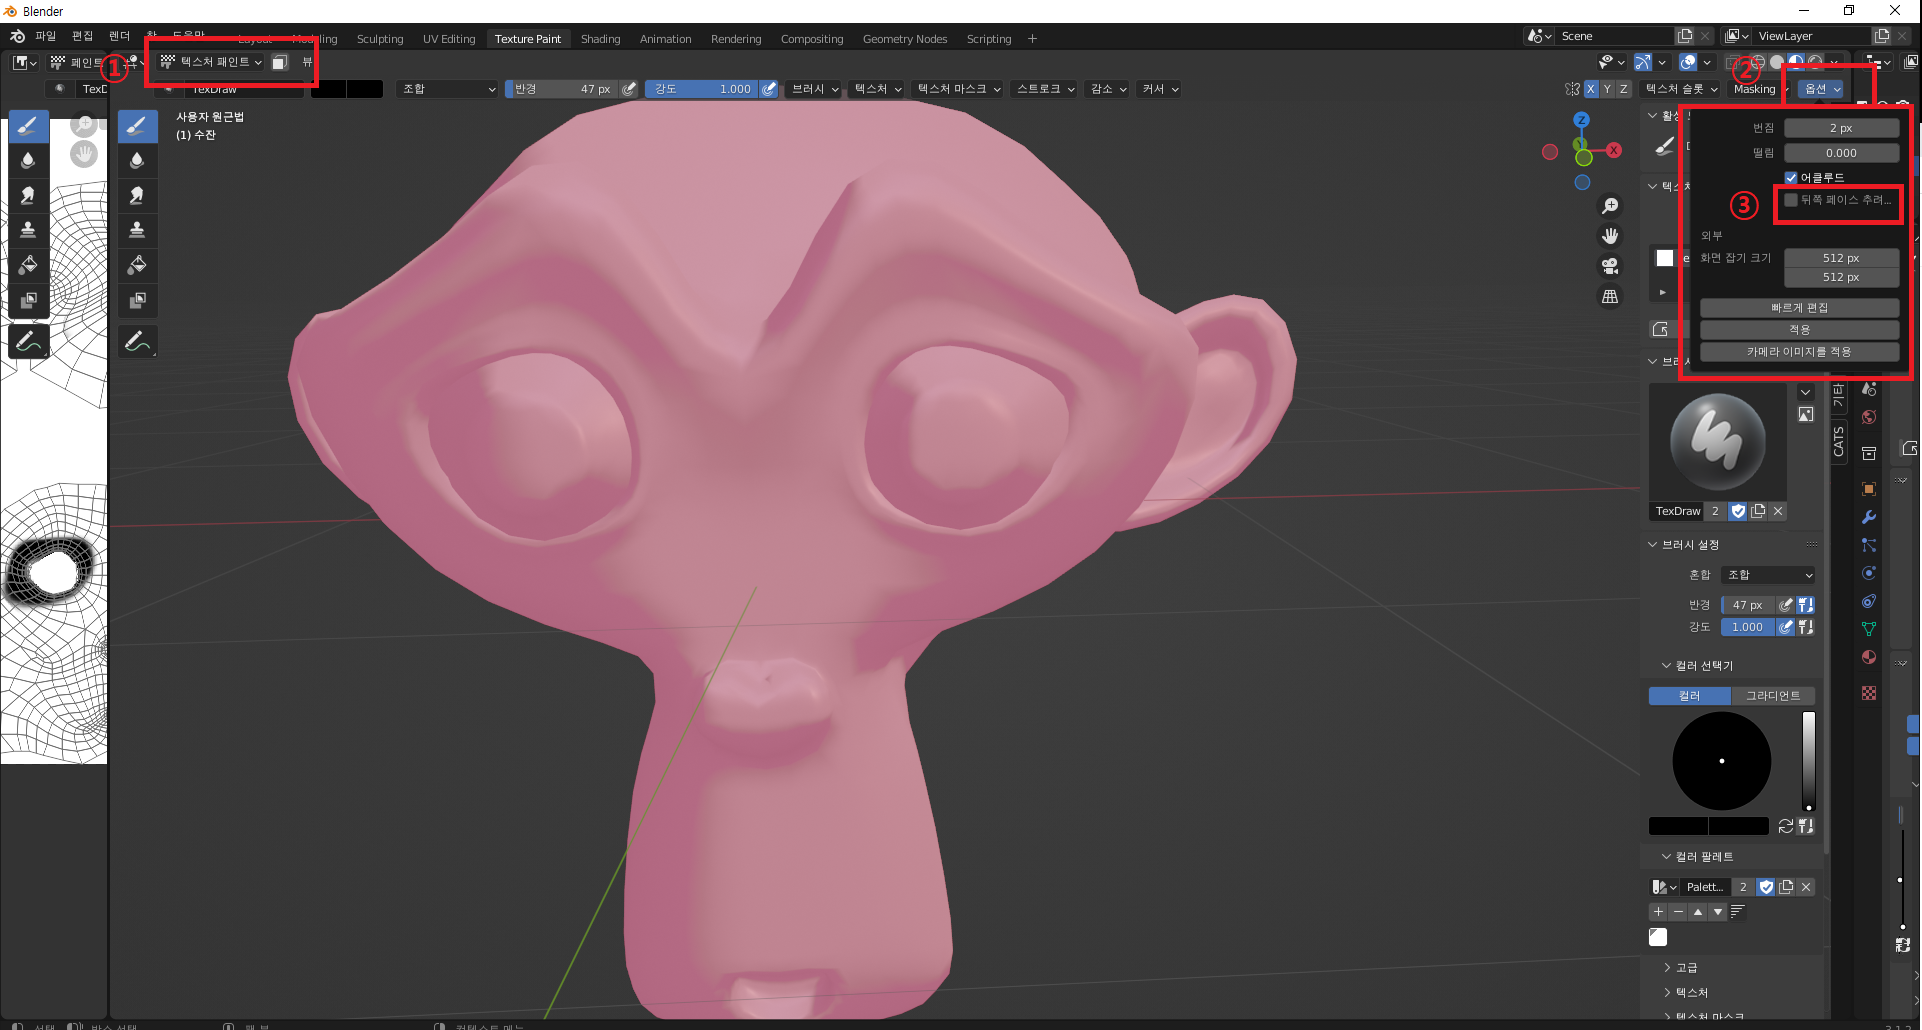
Task: Open the Modifiers wrench properties tab
Action: [x=1868, y=517]
